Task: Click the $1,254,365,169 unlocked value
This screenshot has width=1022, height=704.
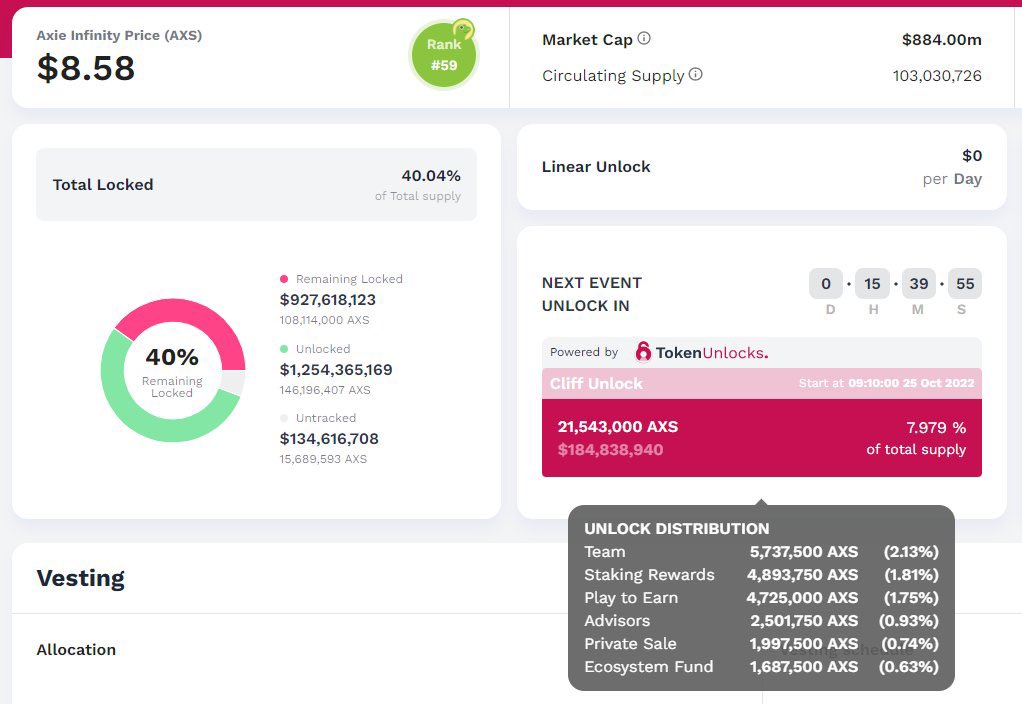Action: tap(336, 370)
